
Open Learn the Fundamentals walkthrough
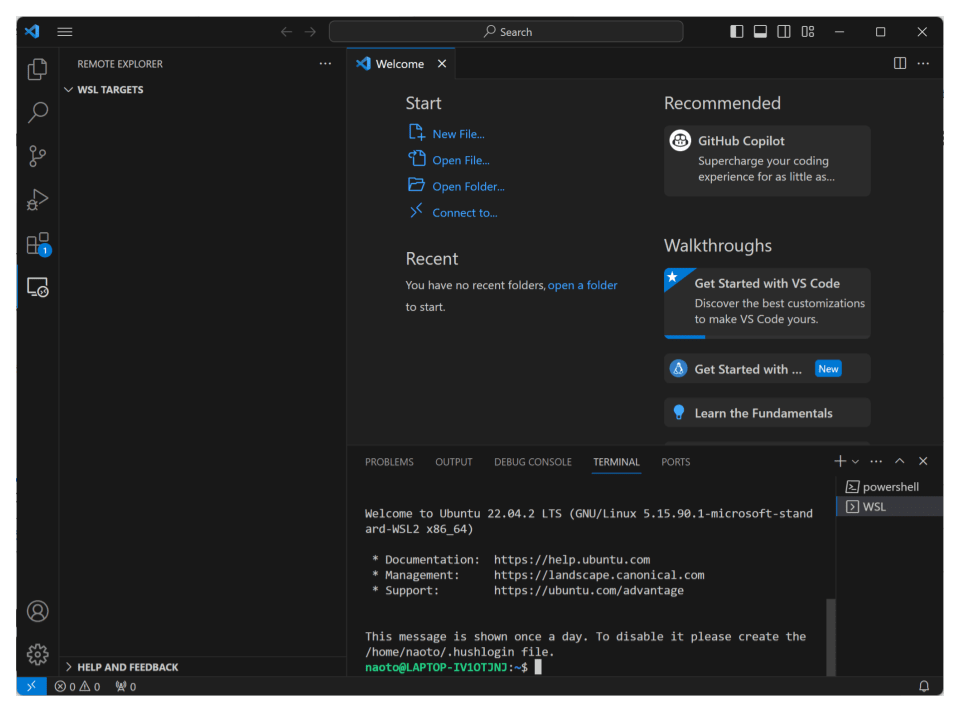click(767, 413)
